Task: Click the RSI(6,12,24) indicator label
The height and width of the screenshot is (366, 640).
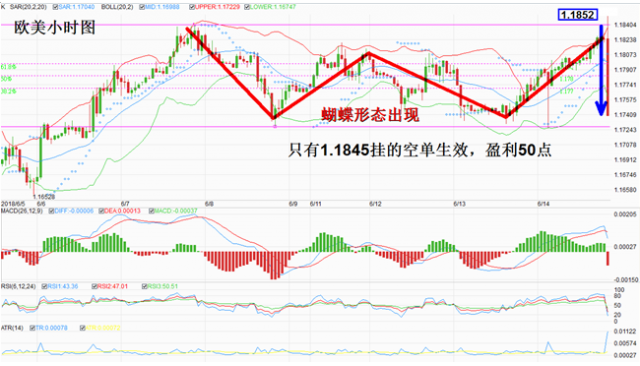Action: (x=18, y=286)
